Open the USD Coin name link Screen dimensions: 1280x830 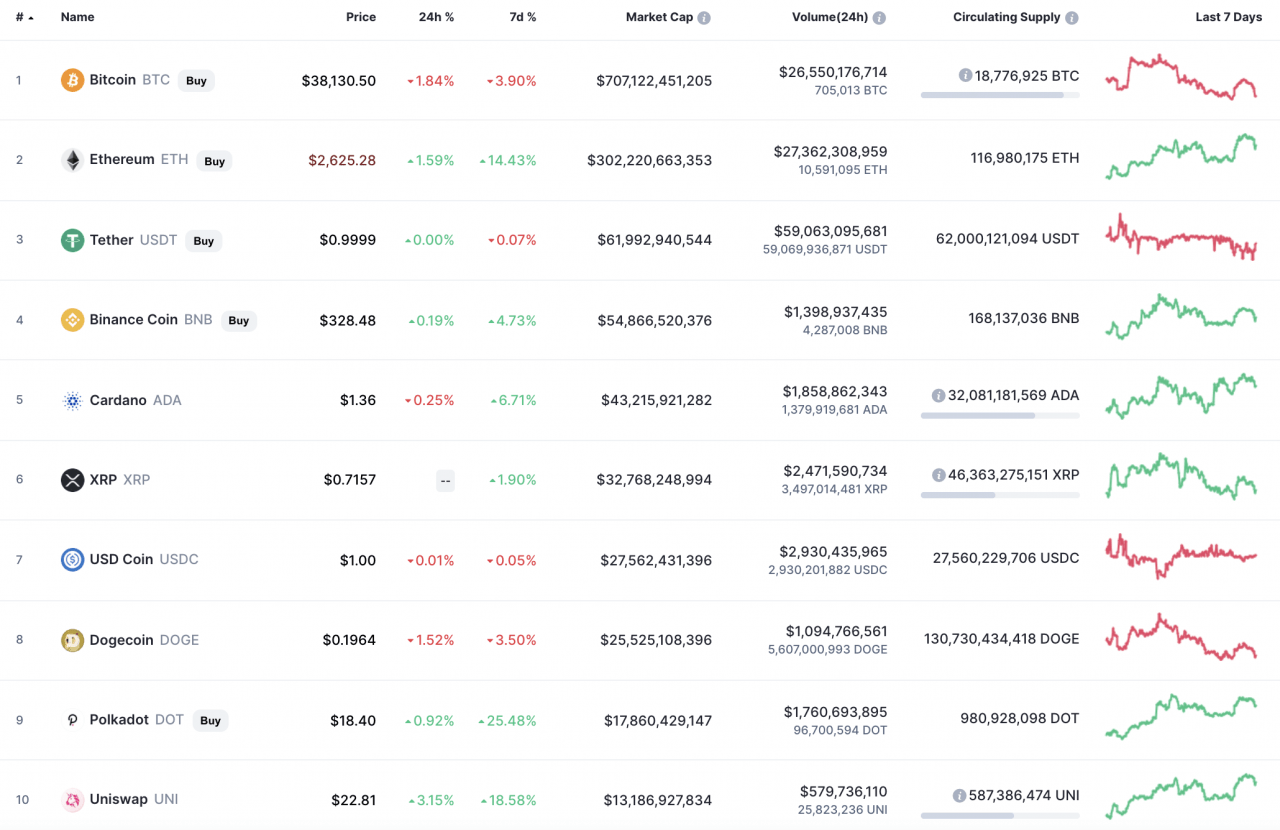point(122,560)
